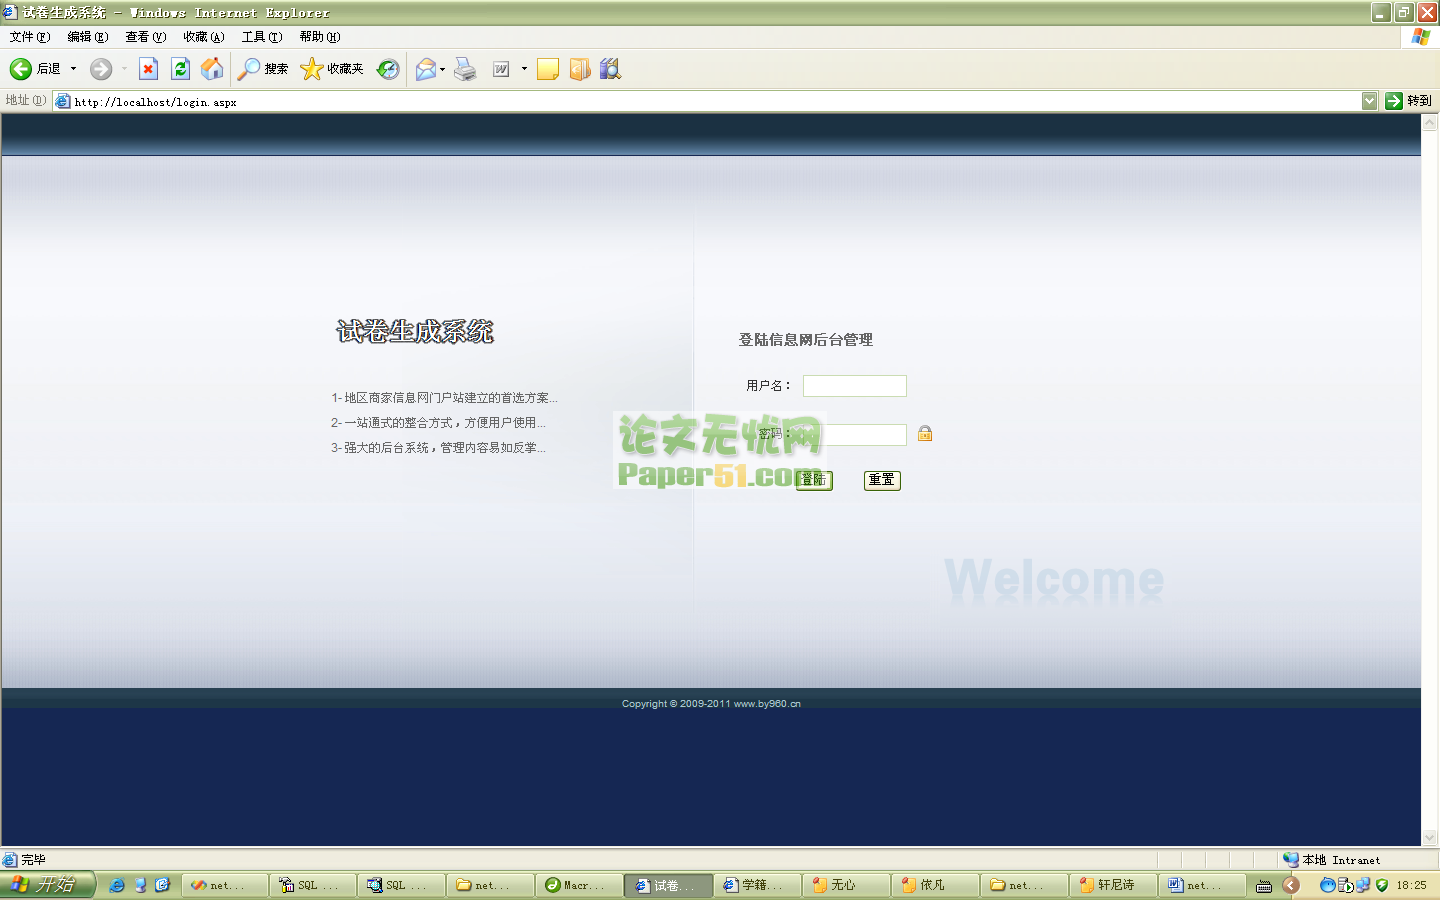
Task: Refresh the page using green arrows icon
Action: point(180,69)
